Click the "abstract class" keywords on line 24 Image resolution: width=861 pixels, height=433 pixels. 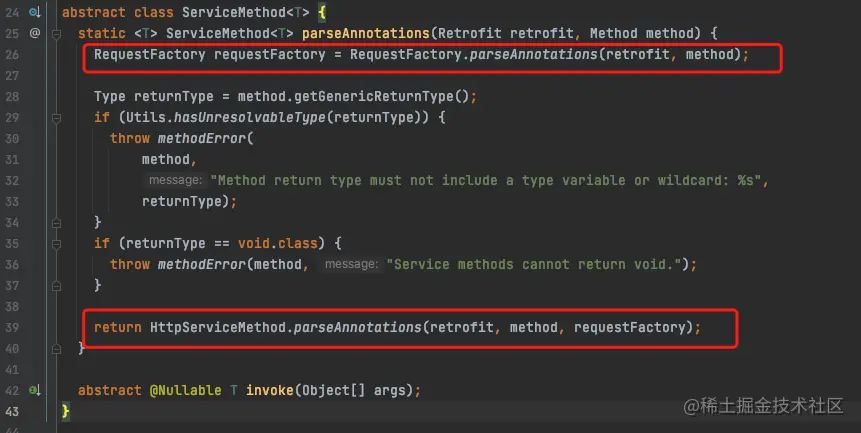(118, 12)
